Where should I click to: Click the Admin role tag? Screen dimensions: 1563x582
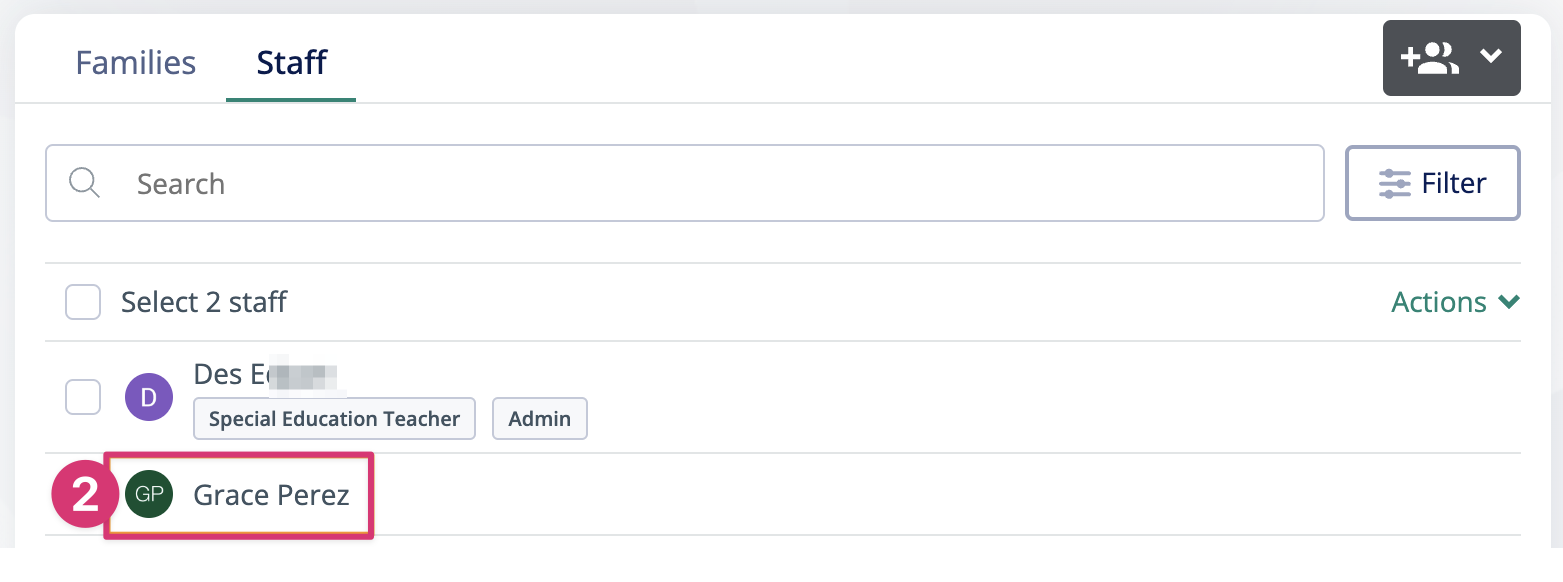[539, 419]
